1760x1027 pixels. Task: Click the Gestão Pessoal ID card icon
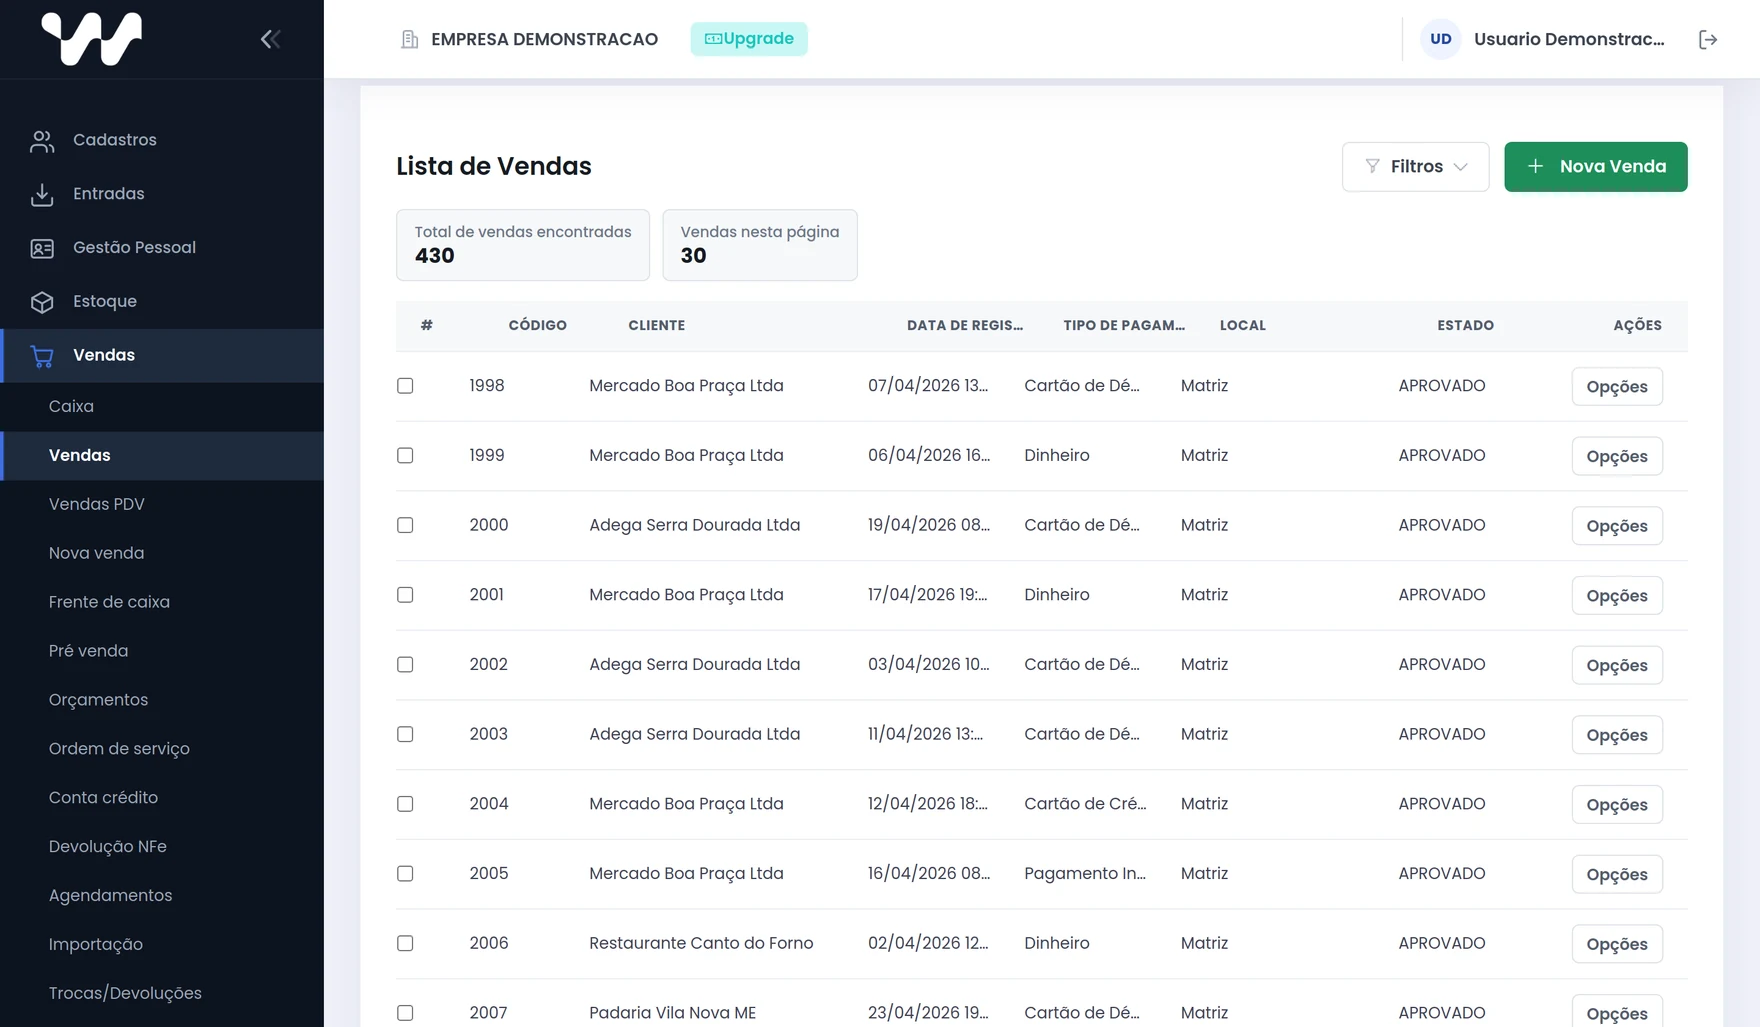[42, 248]
